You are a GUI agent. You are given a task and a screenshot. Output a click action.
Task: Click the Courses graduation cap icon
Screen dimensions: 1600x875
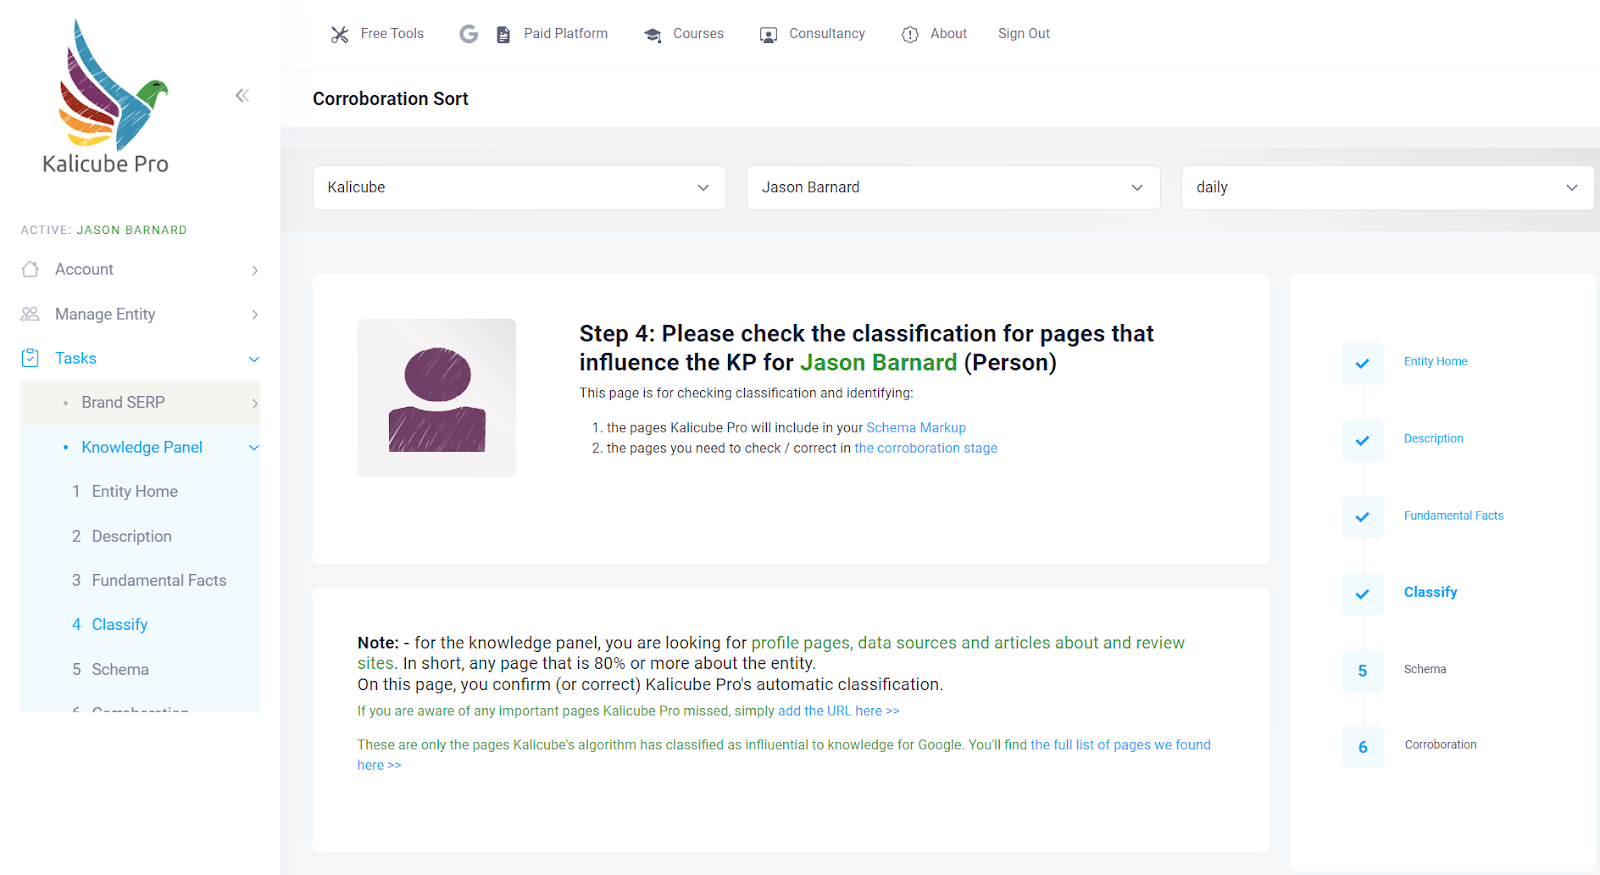653,35
